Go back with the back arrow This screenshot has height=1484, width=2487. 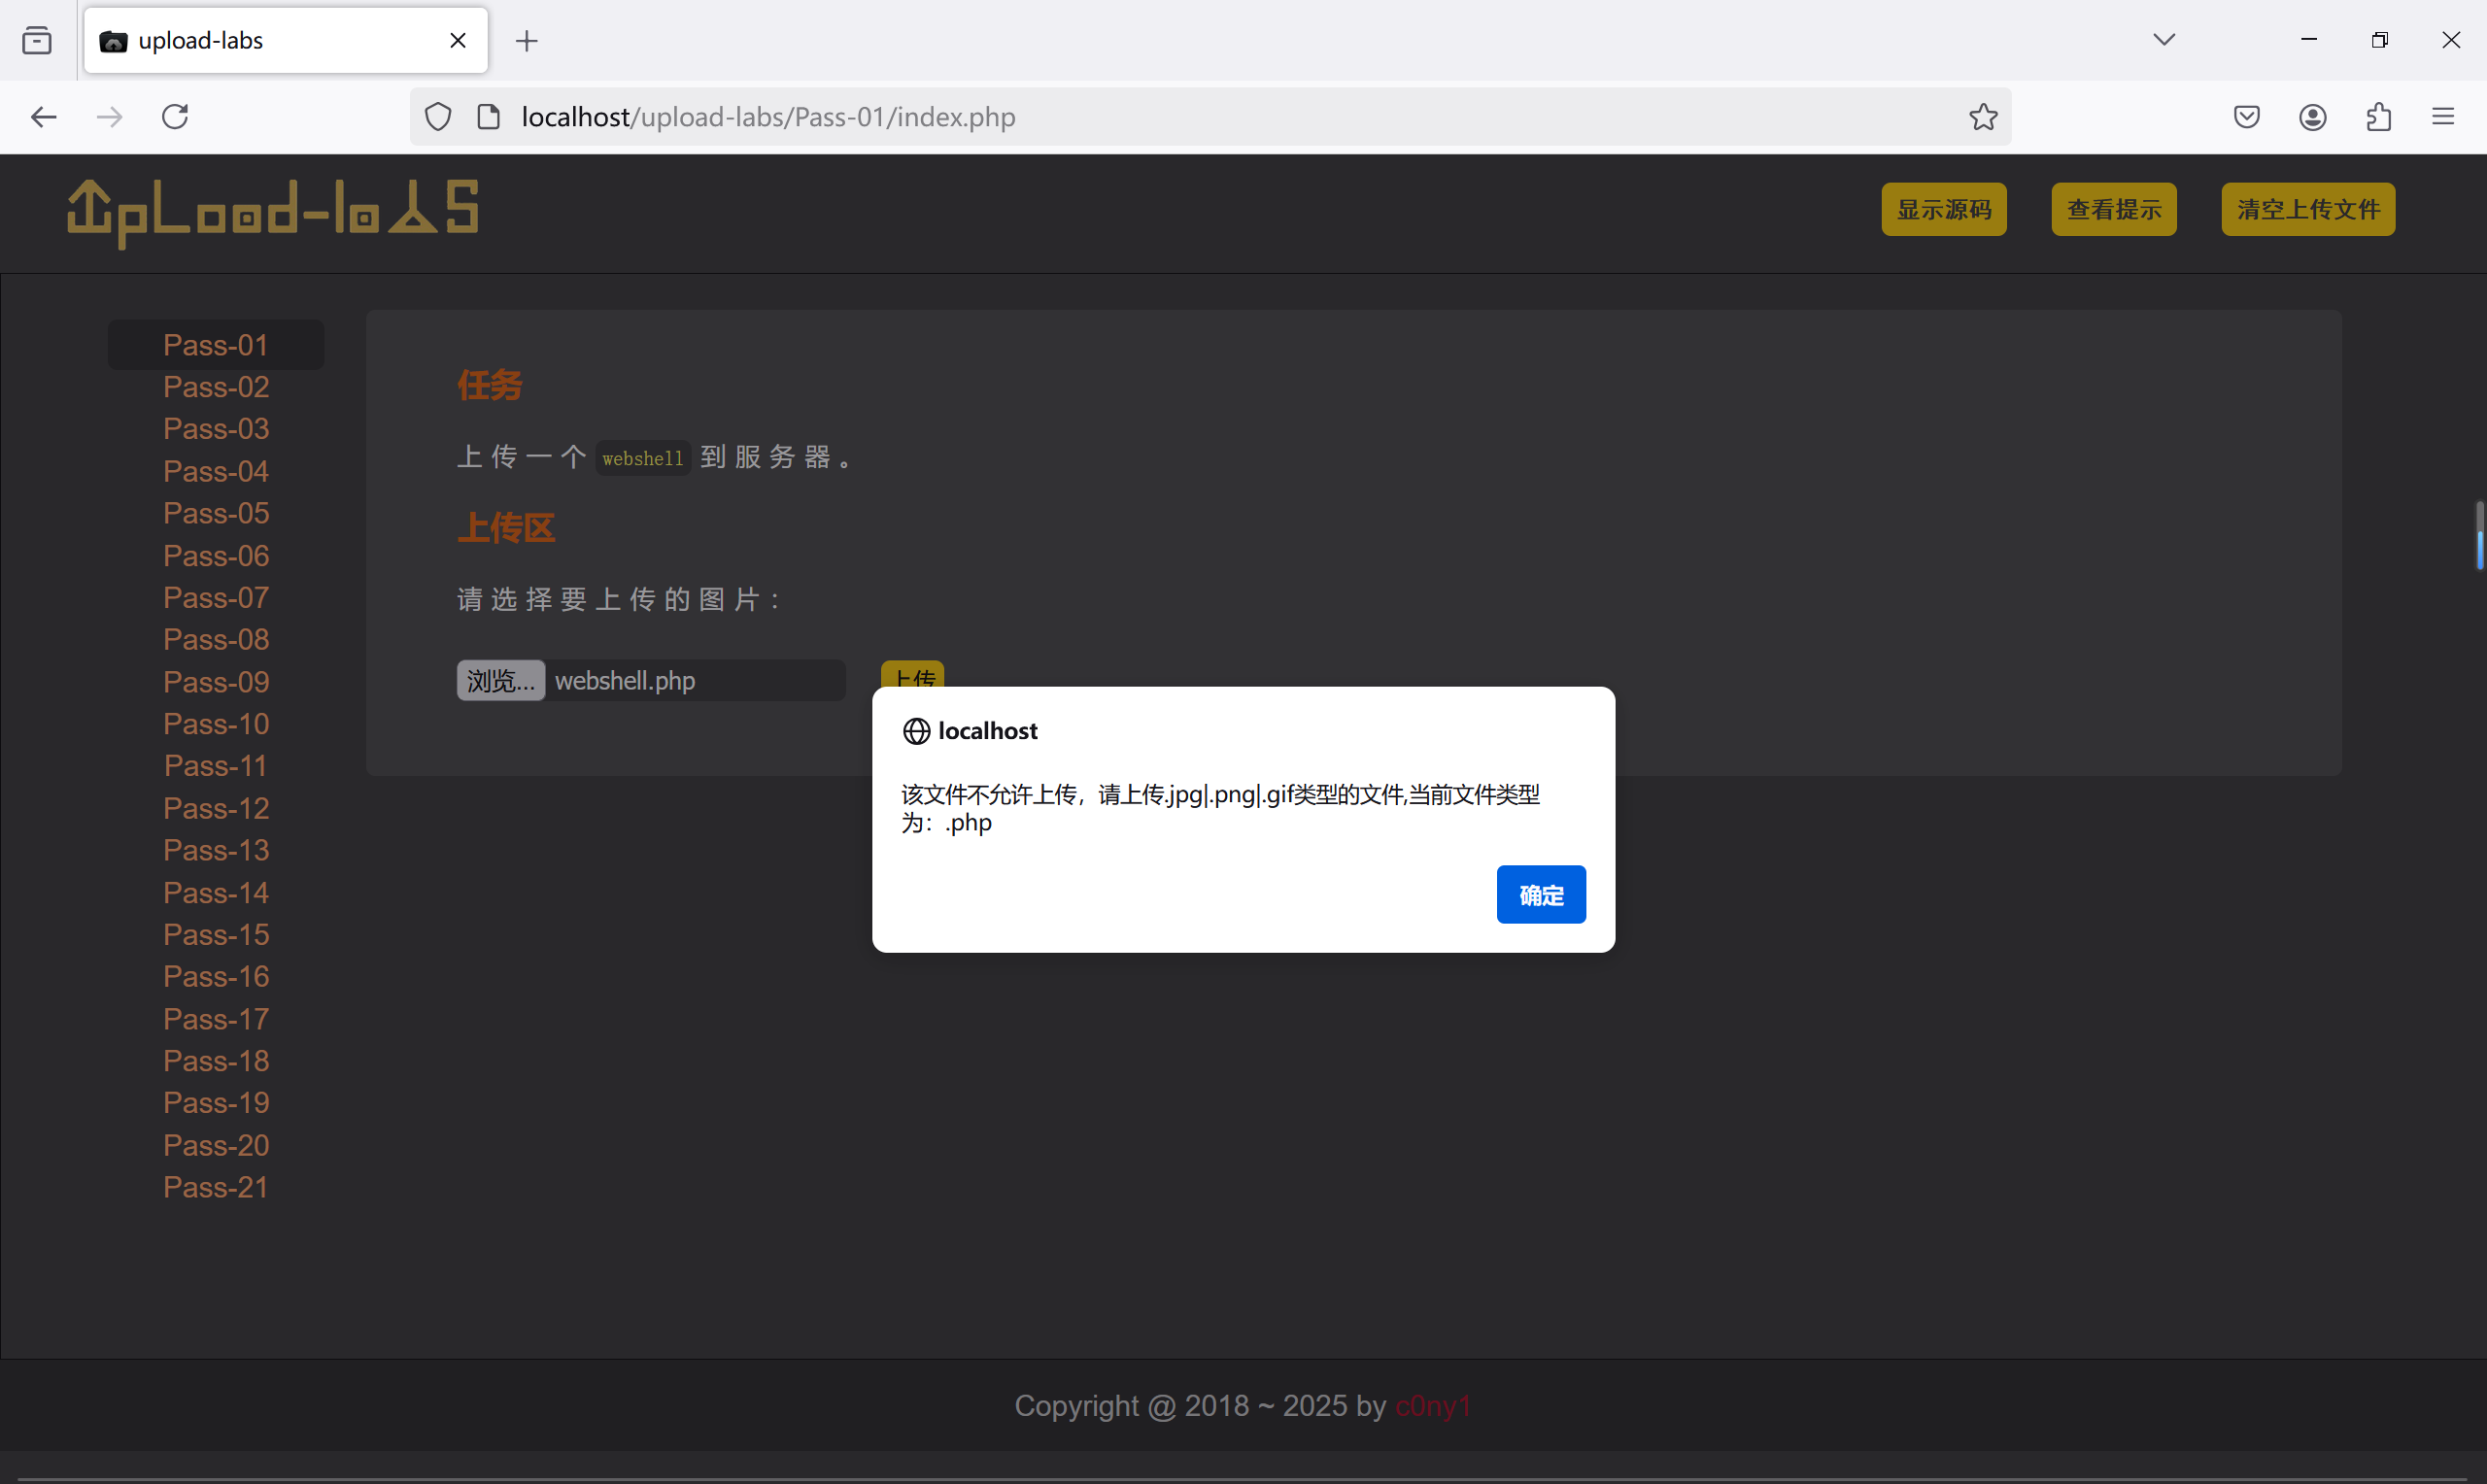pyautogui.click(x=44, y=117)
